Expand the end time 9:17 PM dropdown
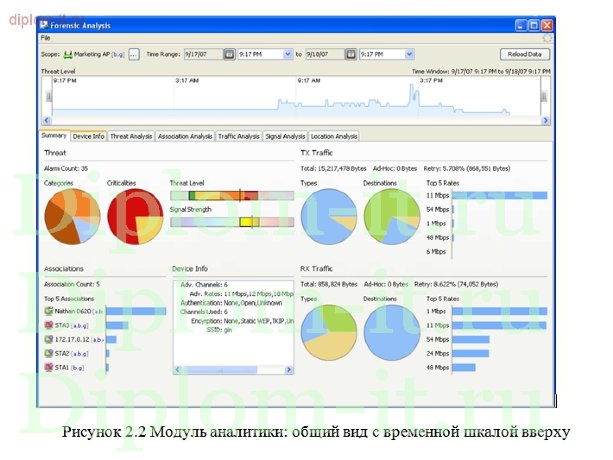The height and width of the screenshot is (460, 613). tap(409, 54)
